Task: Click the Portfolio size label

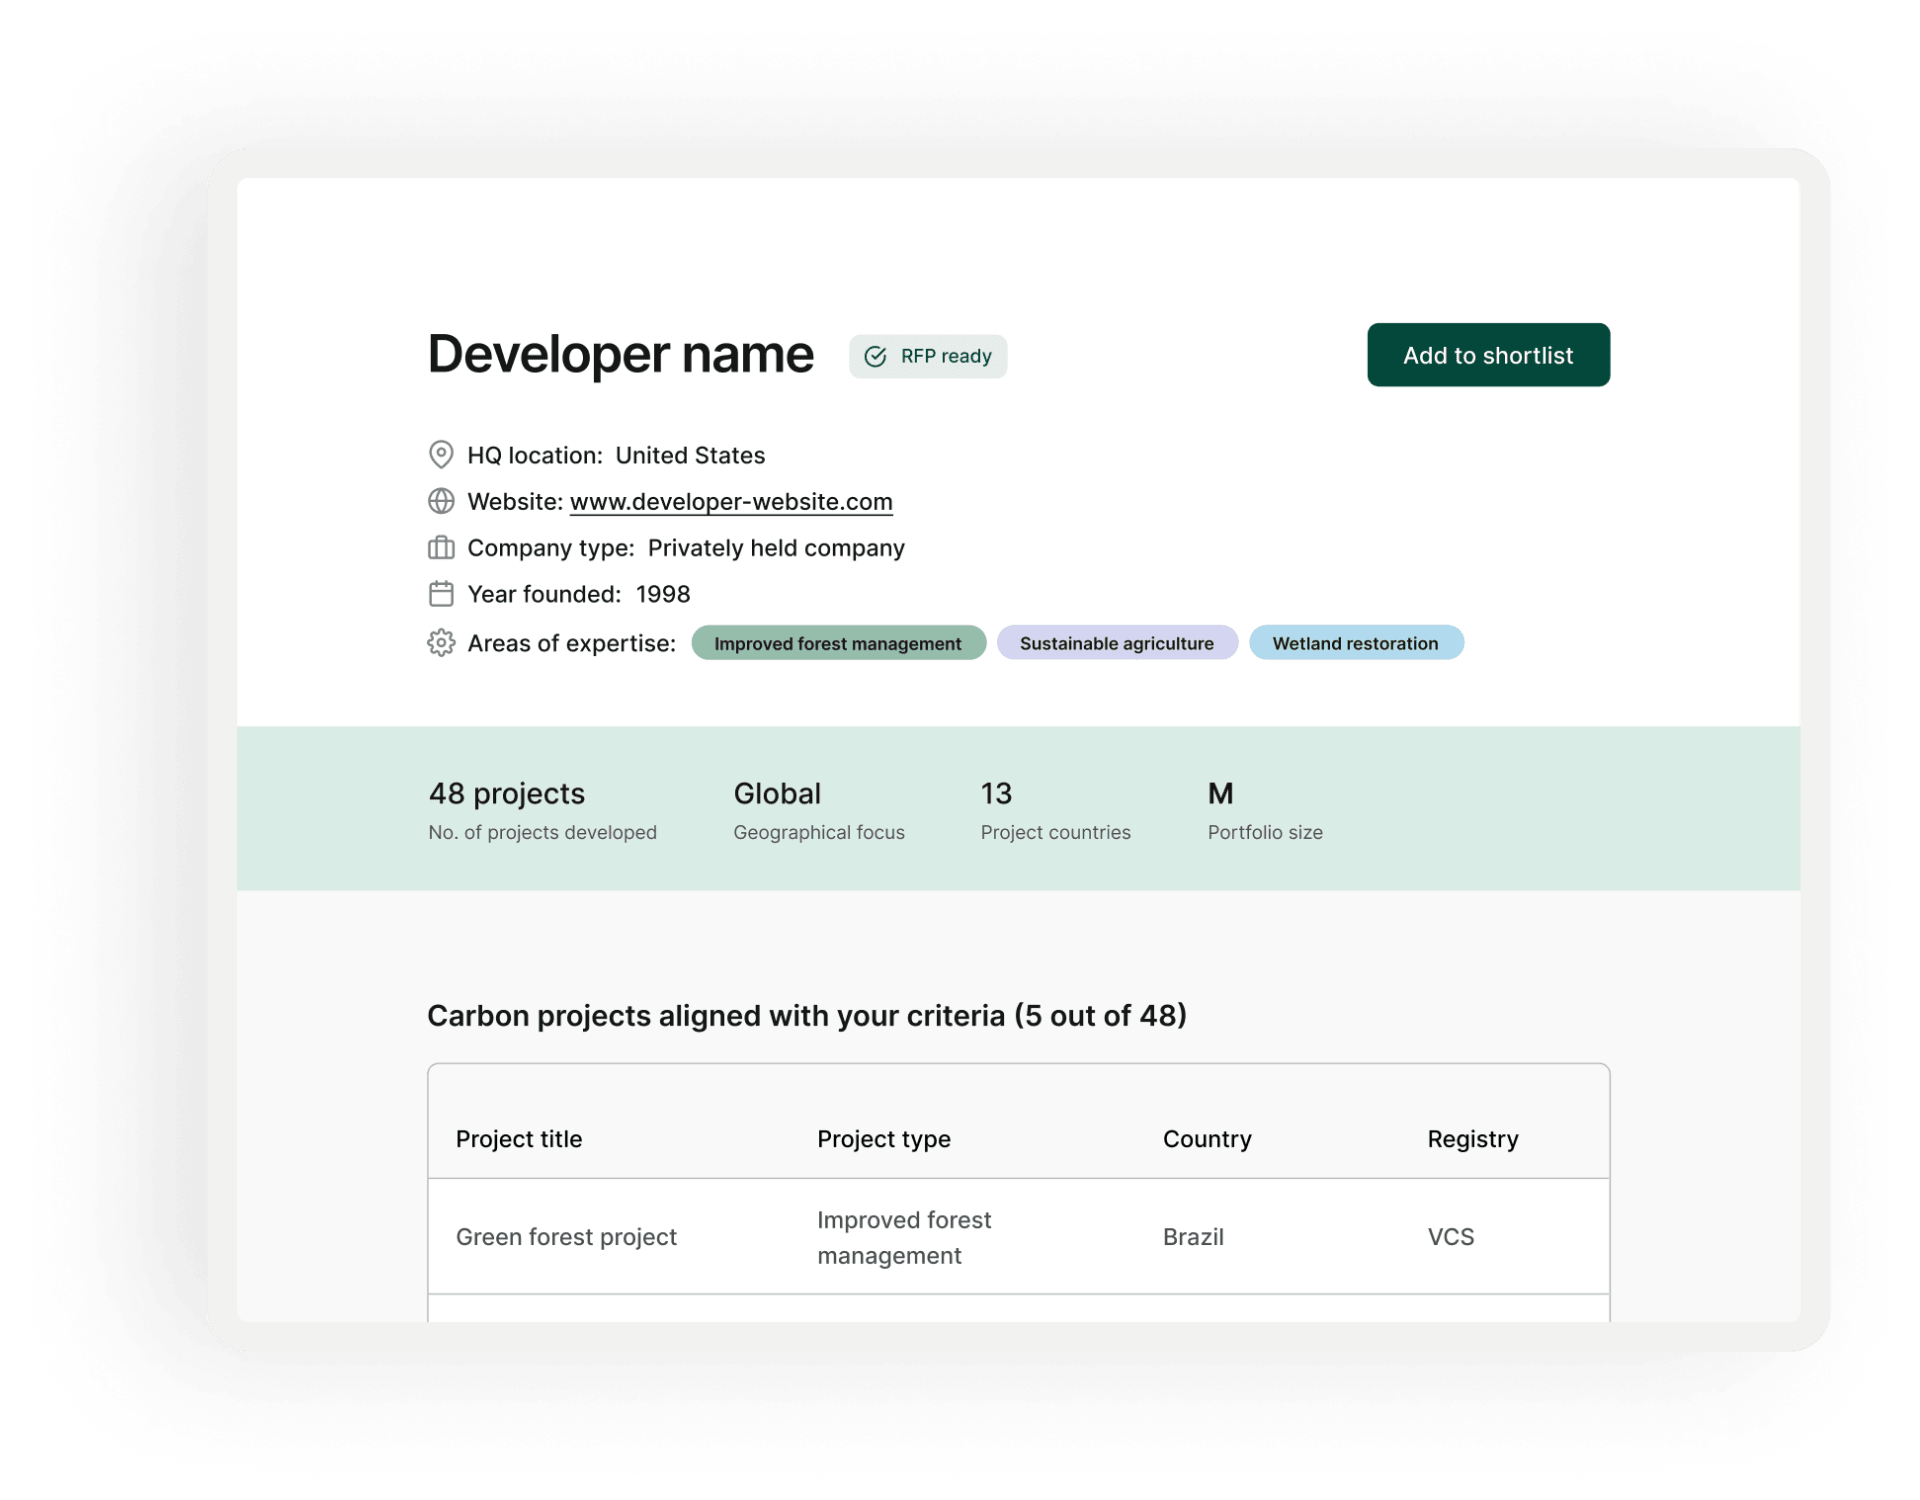Action: click(1265, 832)
